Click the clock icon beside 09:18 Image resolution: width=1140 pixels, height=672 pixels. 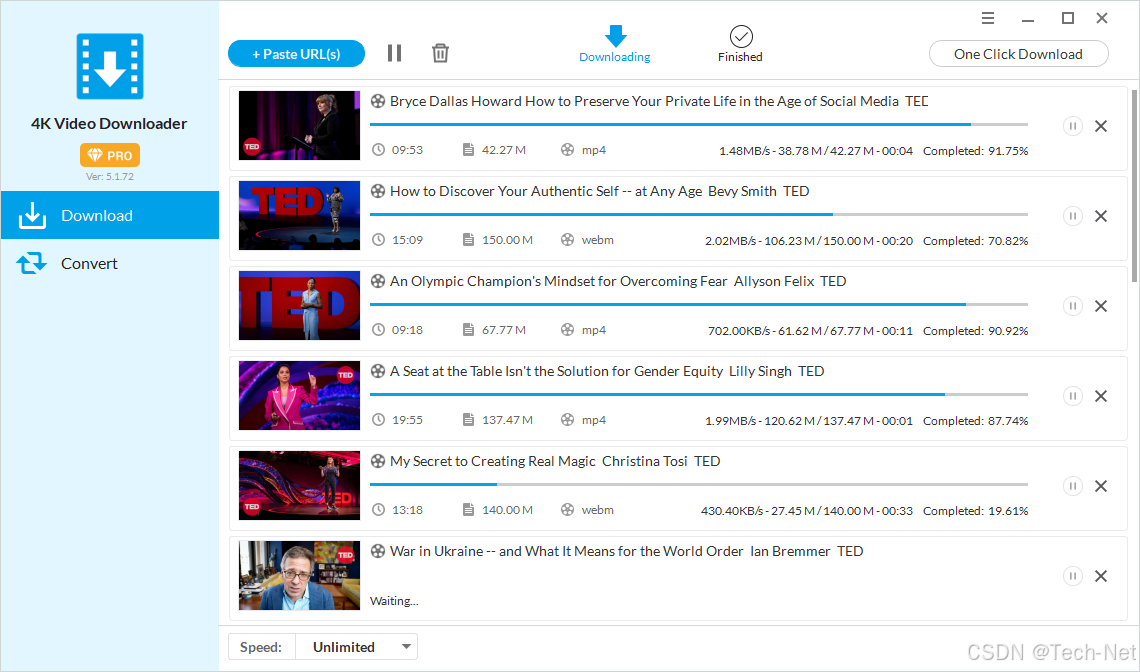[378, 330]
